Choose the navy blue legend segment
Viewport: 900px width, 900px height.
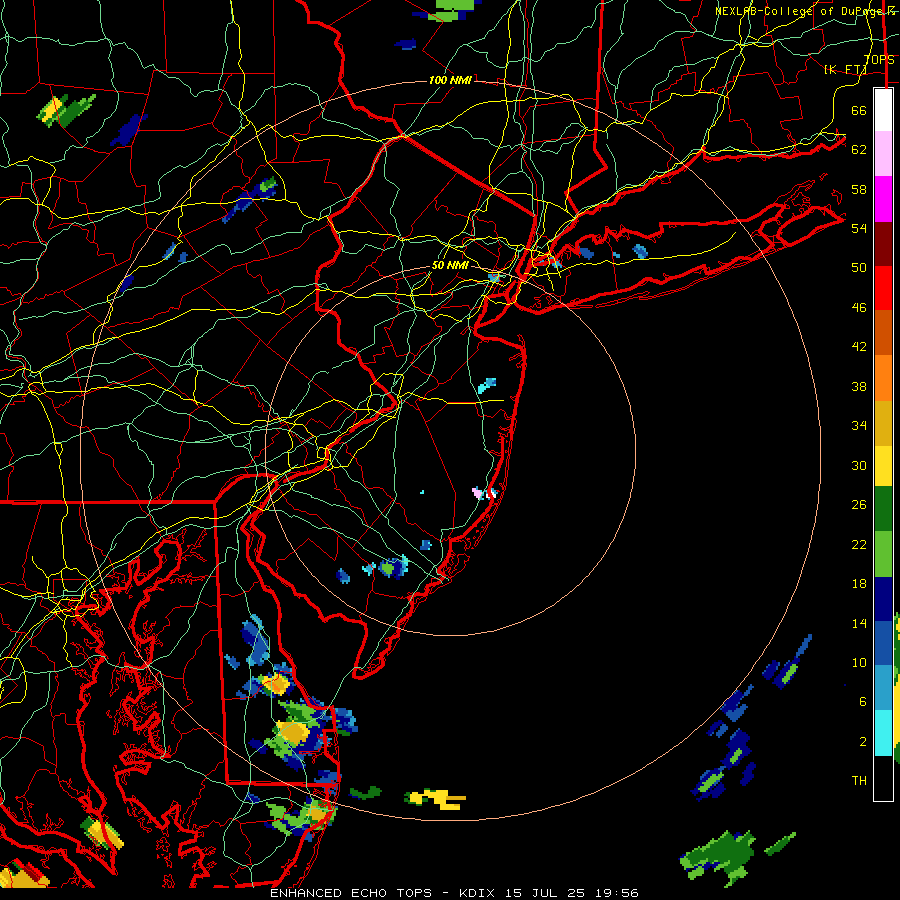883,599
